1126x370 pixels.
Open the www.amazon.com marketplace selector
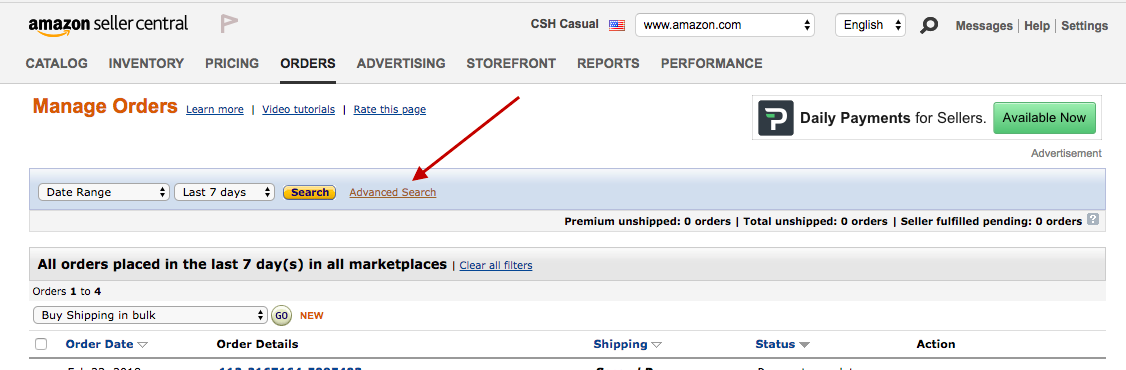point(725,25)
